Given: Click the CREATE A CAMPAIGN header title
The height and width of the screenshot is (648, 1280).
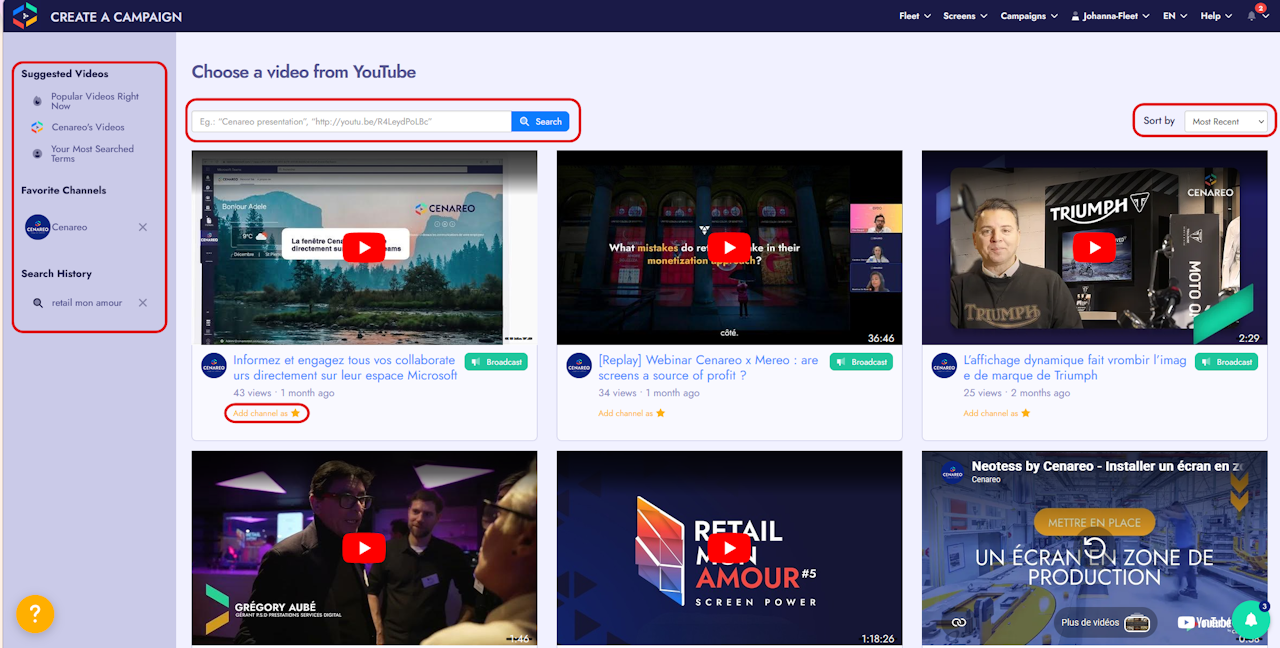Looking at the screenshot, I should click(116, 17).
